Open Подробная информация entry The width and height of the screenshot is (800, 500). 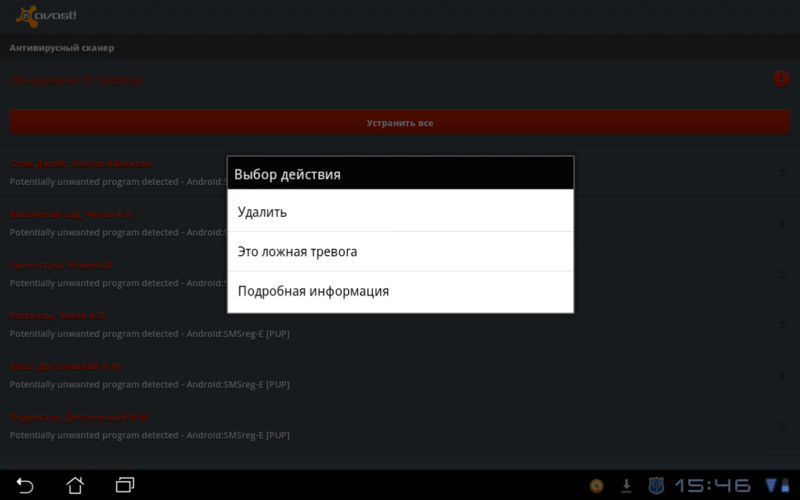coord(401,291)
